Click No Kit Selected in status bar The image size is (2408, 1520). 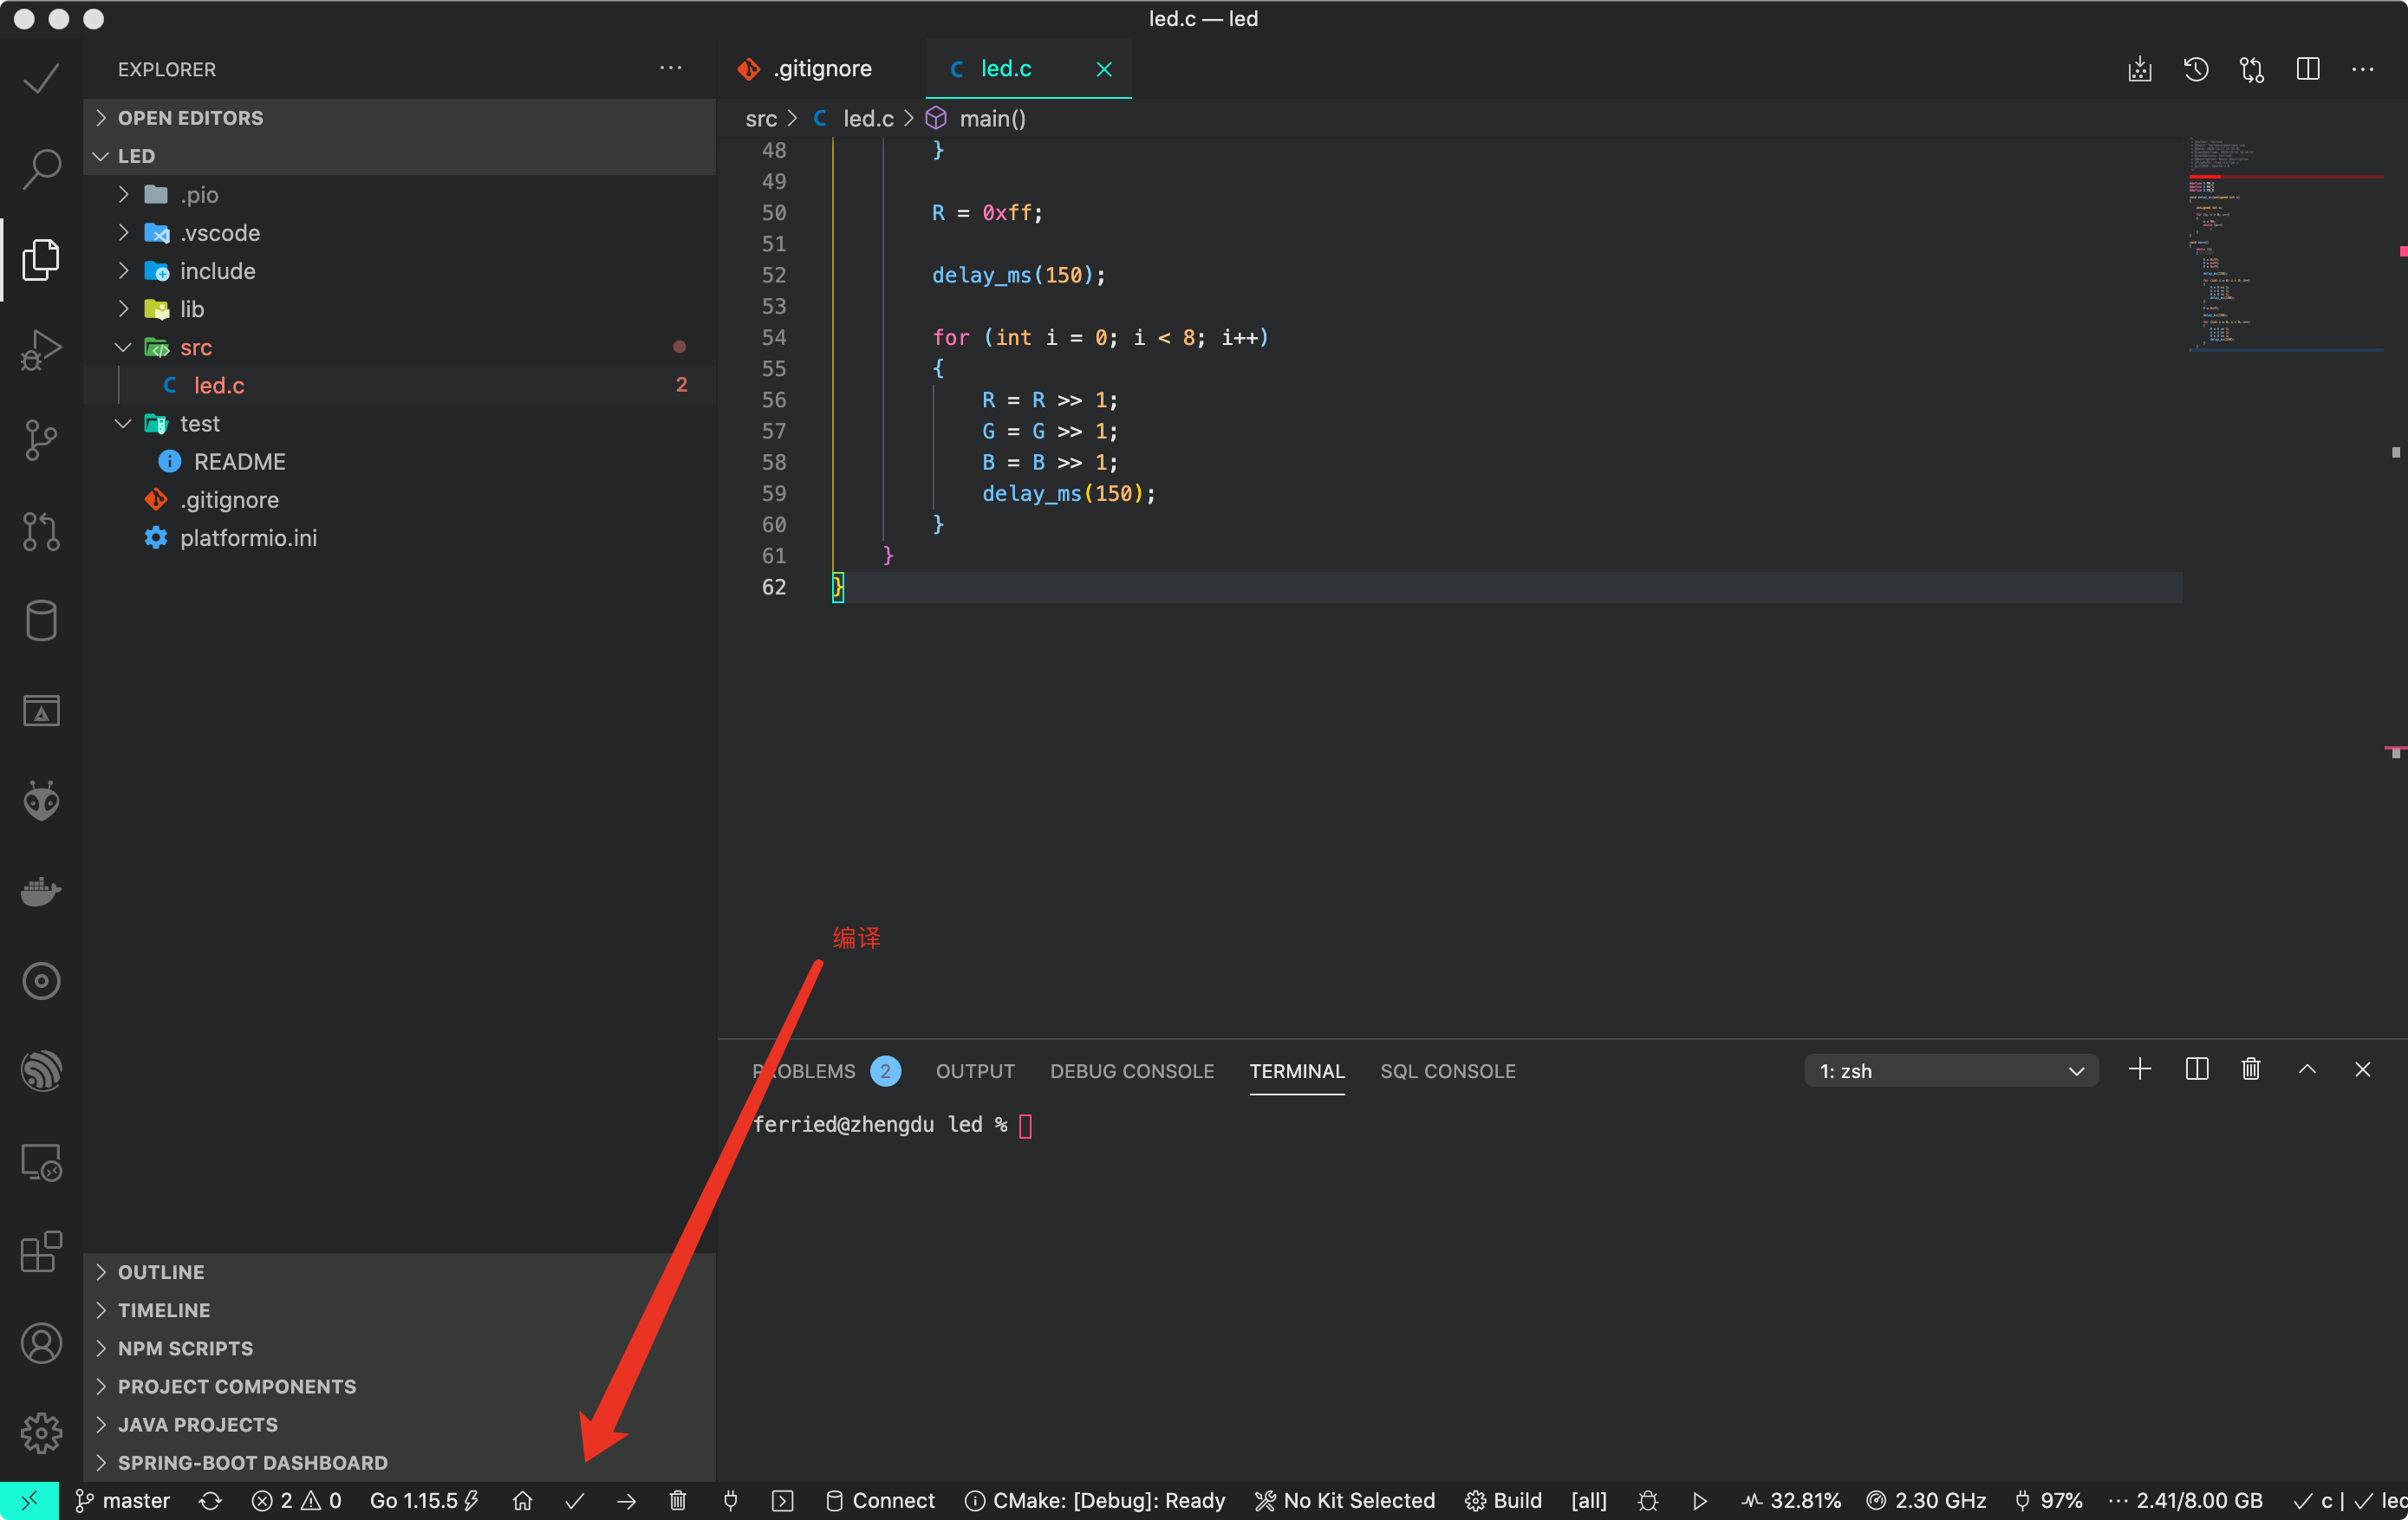pyautogui.click(x=1345, y=1500)
